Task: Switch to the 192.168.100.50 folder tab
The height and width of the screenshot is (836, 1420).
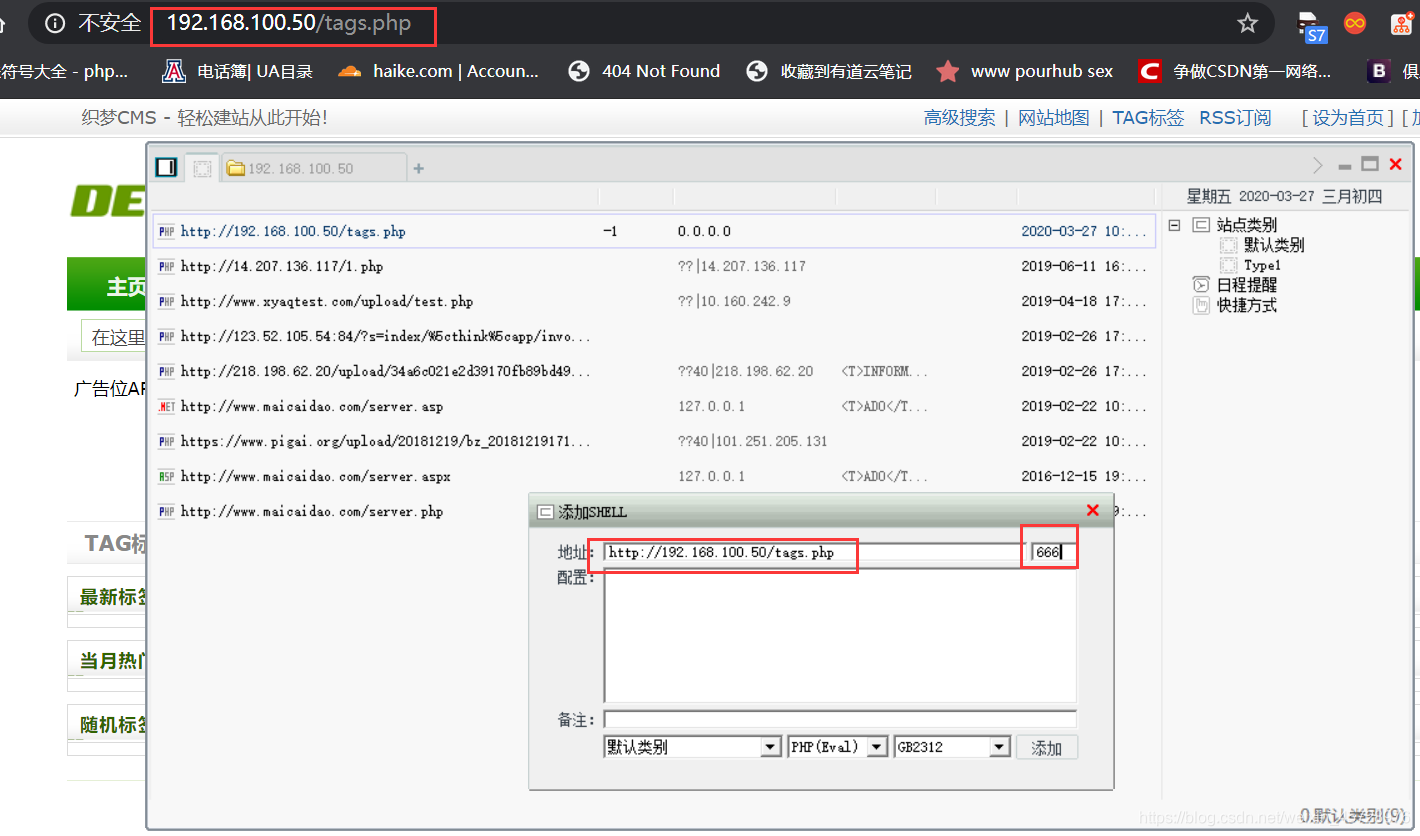Action: [312, 168]
